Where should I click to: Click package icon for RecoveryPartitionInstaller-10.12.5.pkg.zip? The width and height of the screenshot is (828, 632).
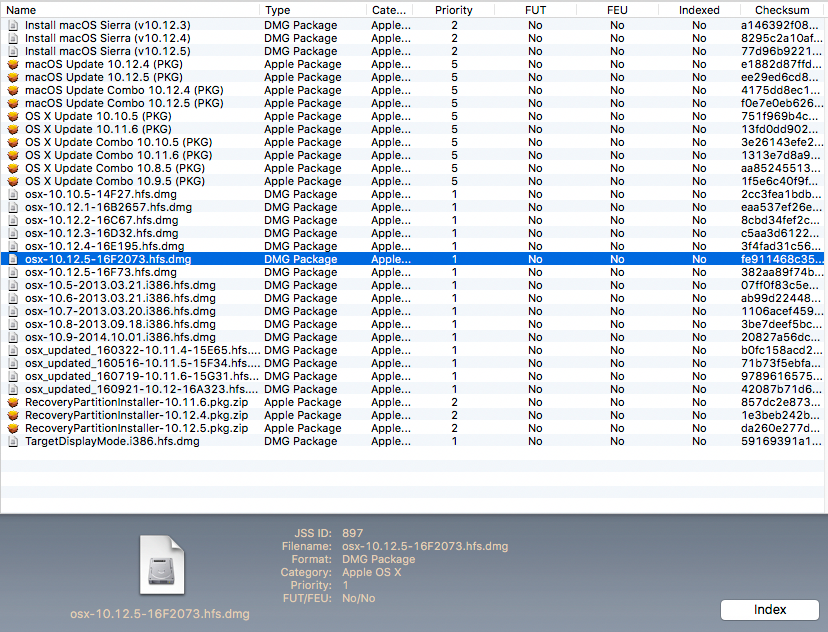[13, 428]
